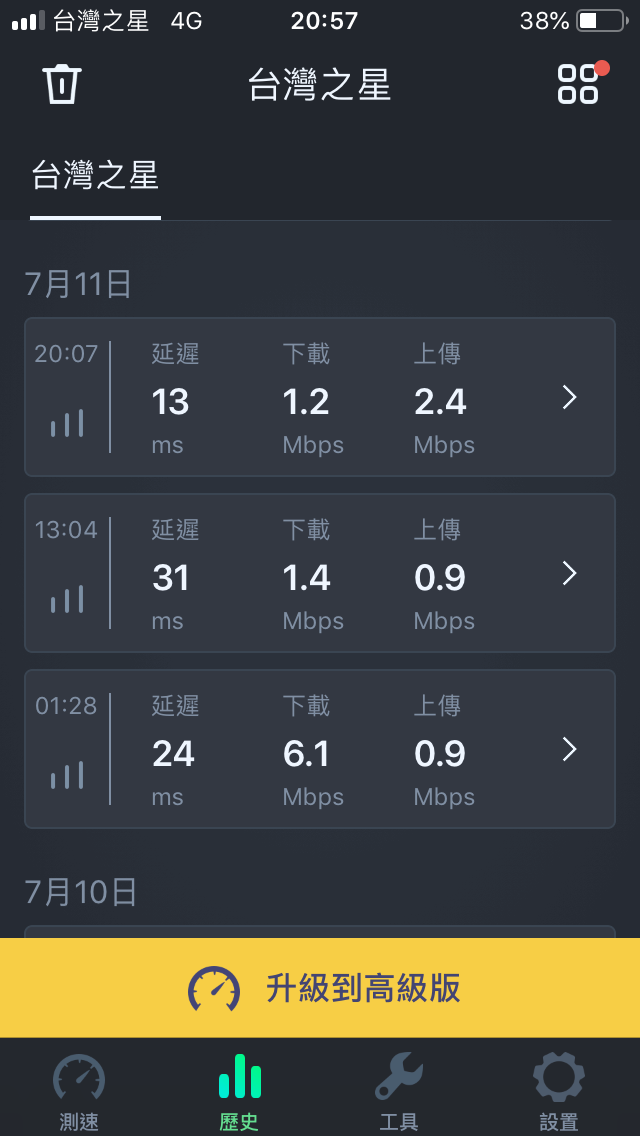Screen dimensions: 640x1136
Task: Tap the trash can delete icon
Action: [62, 84]
